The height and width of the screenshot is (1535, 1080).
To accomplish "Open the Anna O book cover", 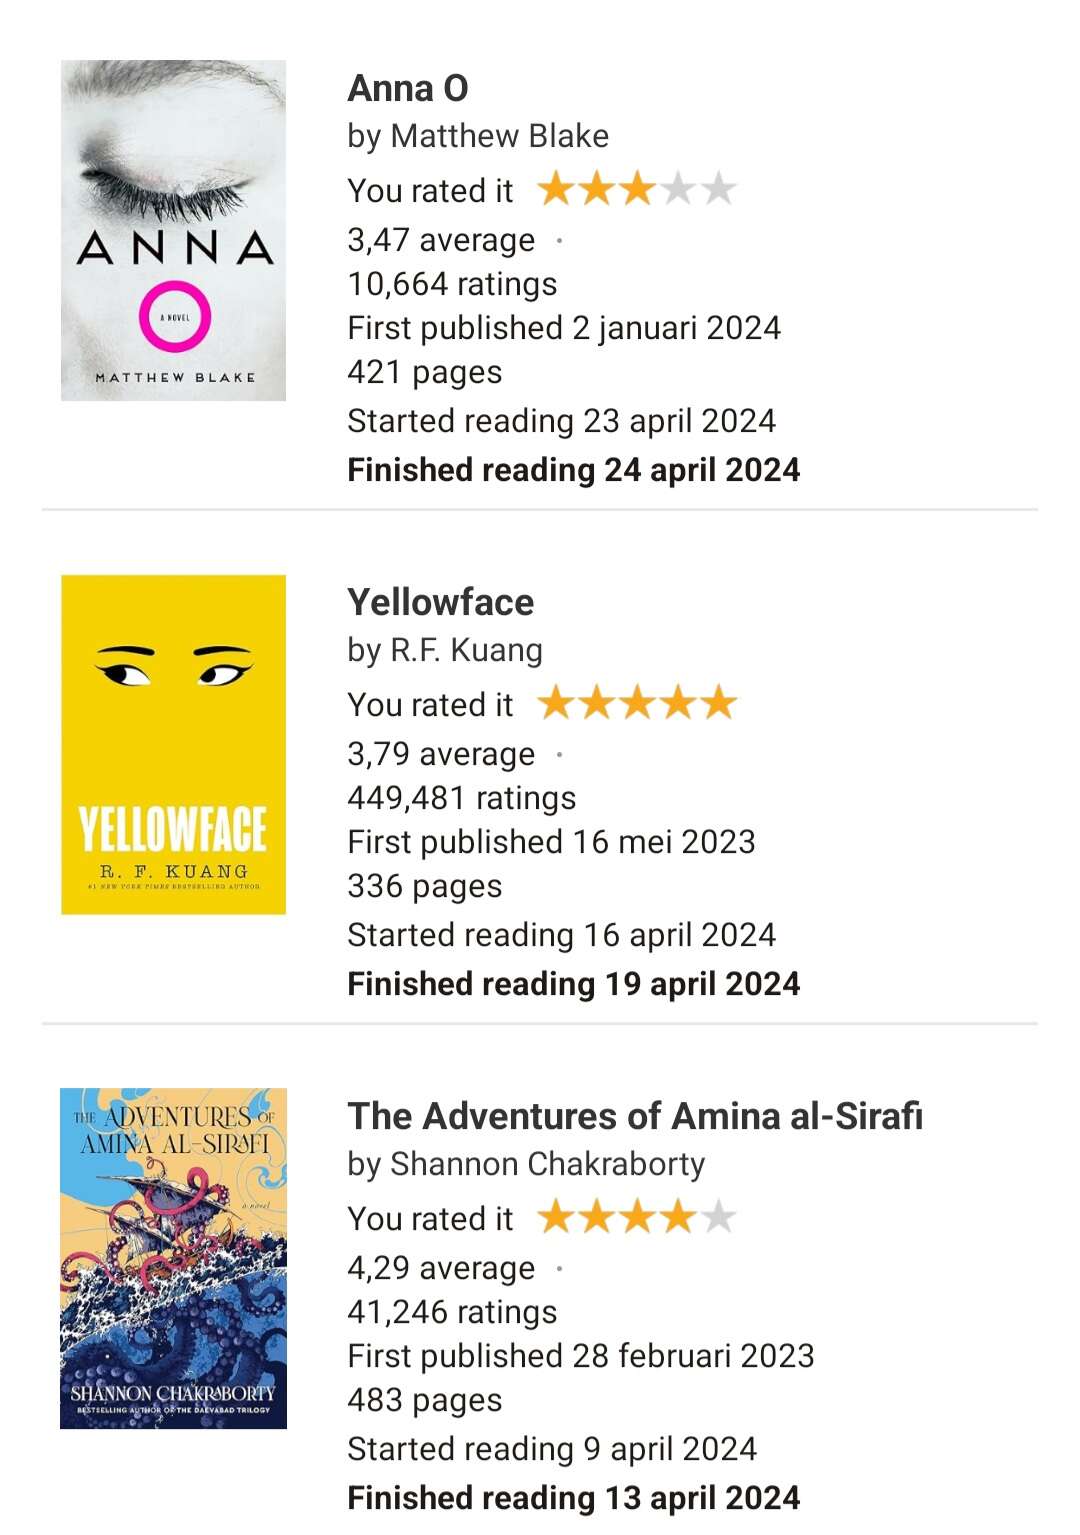I will 173,230.
